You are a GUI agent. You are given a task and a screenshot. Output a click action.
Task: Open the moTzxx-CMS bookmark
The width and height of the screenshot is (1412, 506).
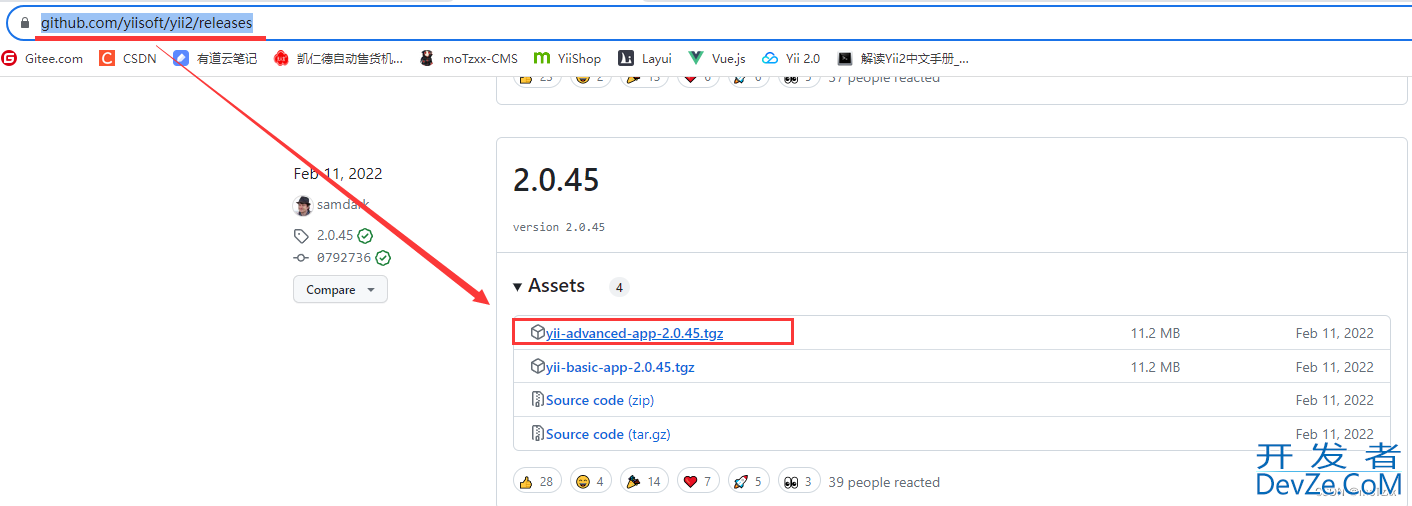[468, 58]
